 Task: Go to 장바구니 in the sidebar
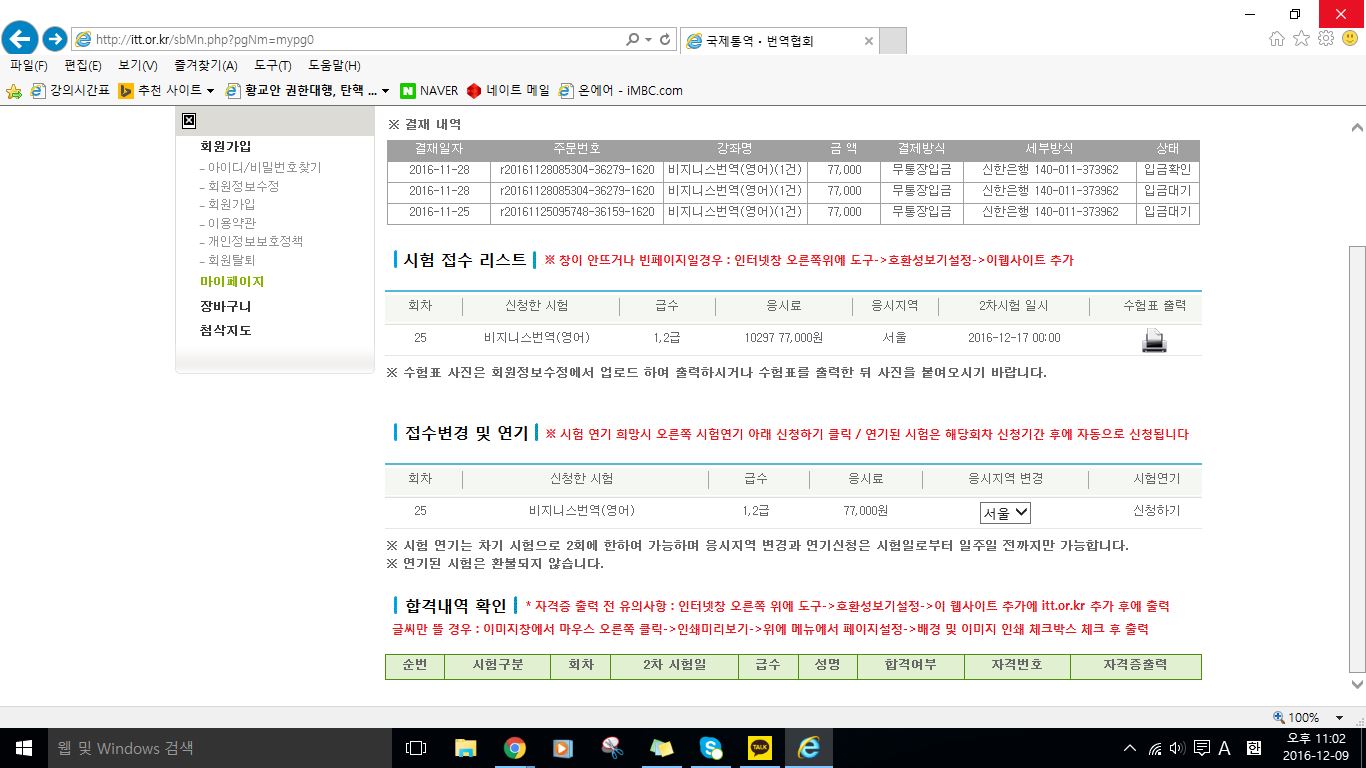click(226, 307)
